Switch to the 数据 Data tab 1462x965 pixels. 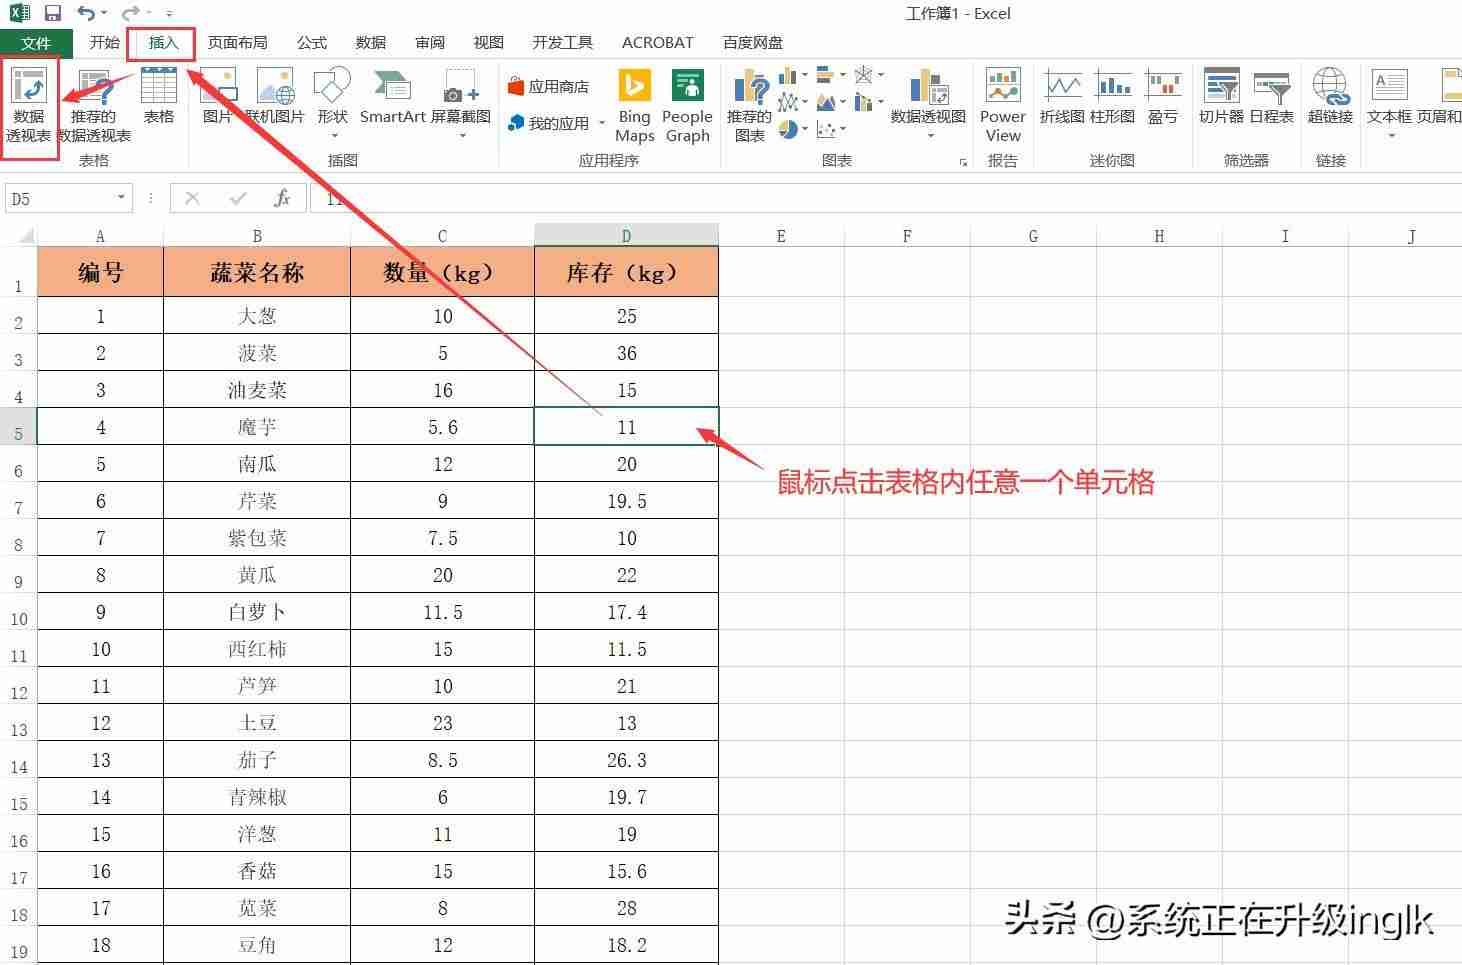pyautogui.click(x=370, y=42)
